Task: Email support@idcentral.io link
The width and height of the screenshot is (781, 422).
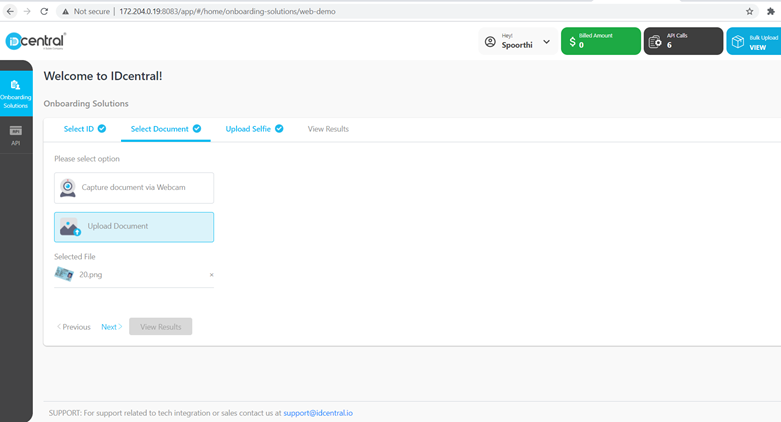Action: click(318, 413)
